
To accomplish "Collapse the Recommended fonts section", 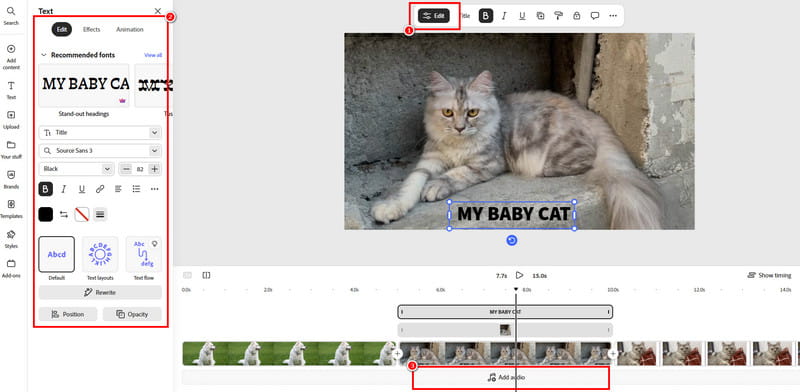I will pyautogui.click(x=44, y=55).
